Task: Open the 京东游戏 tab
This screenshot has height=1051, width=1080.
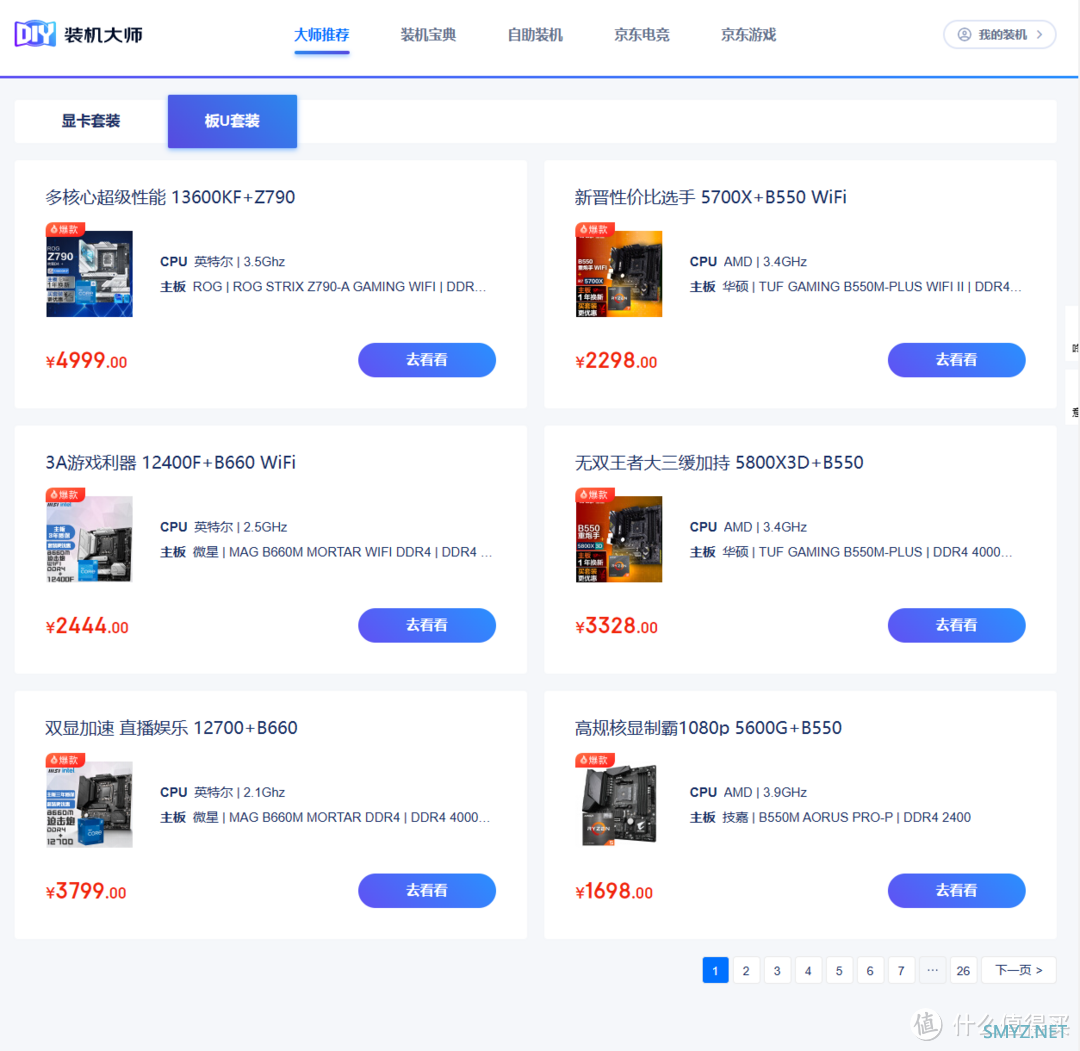Action: click(x=749, y=34)
